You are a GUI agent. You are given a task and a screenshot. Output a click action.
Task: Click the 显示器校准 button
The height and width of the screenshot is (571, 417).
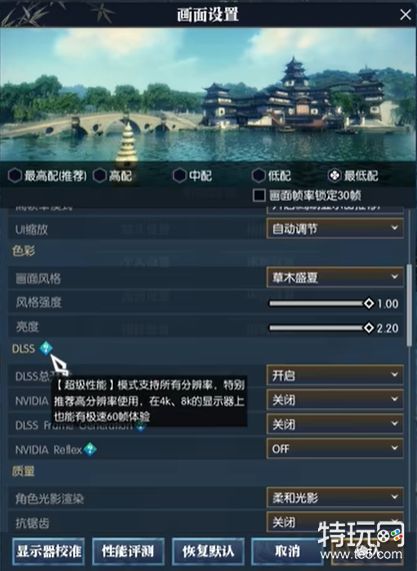48,551
